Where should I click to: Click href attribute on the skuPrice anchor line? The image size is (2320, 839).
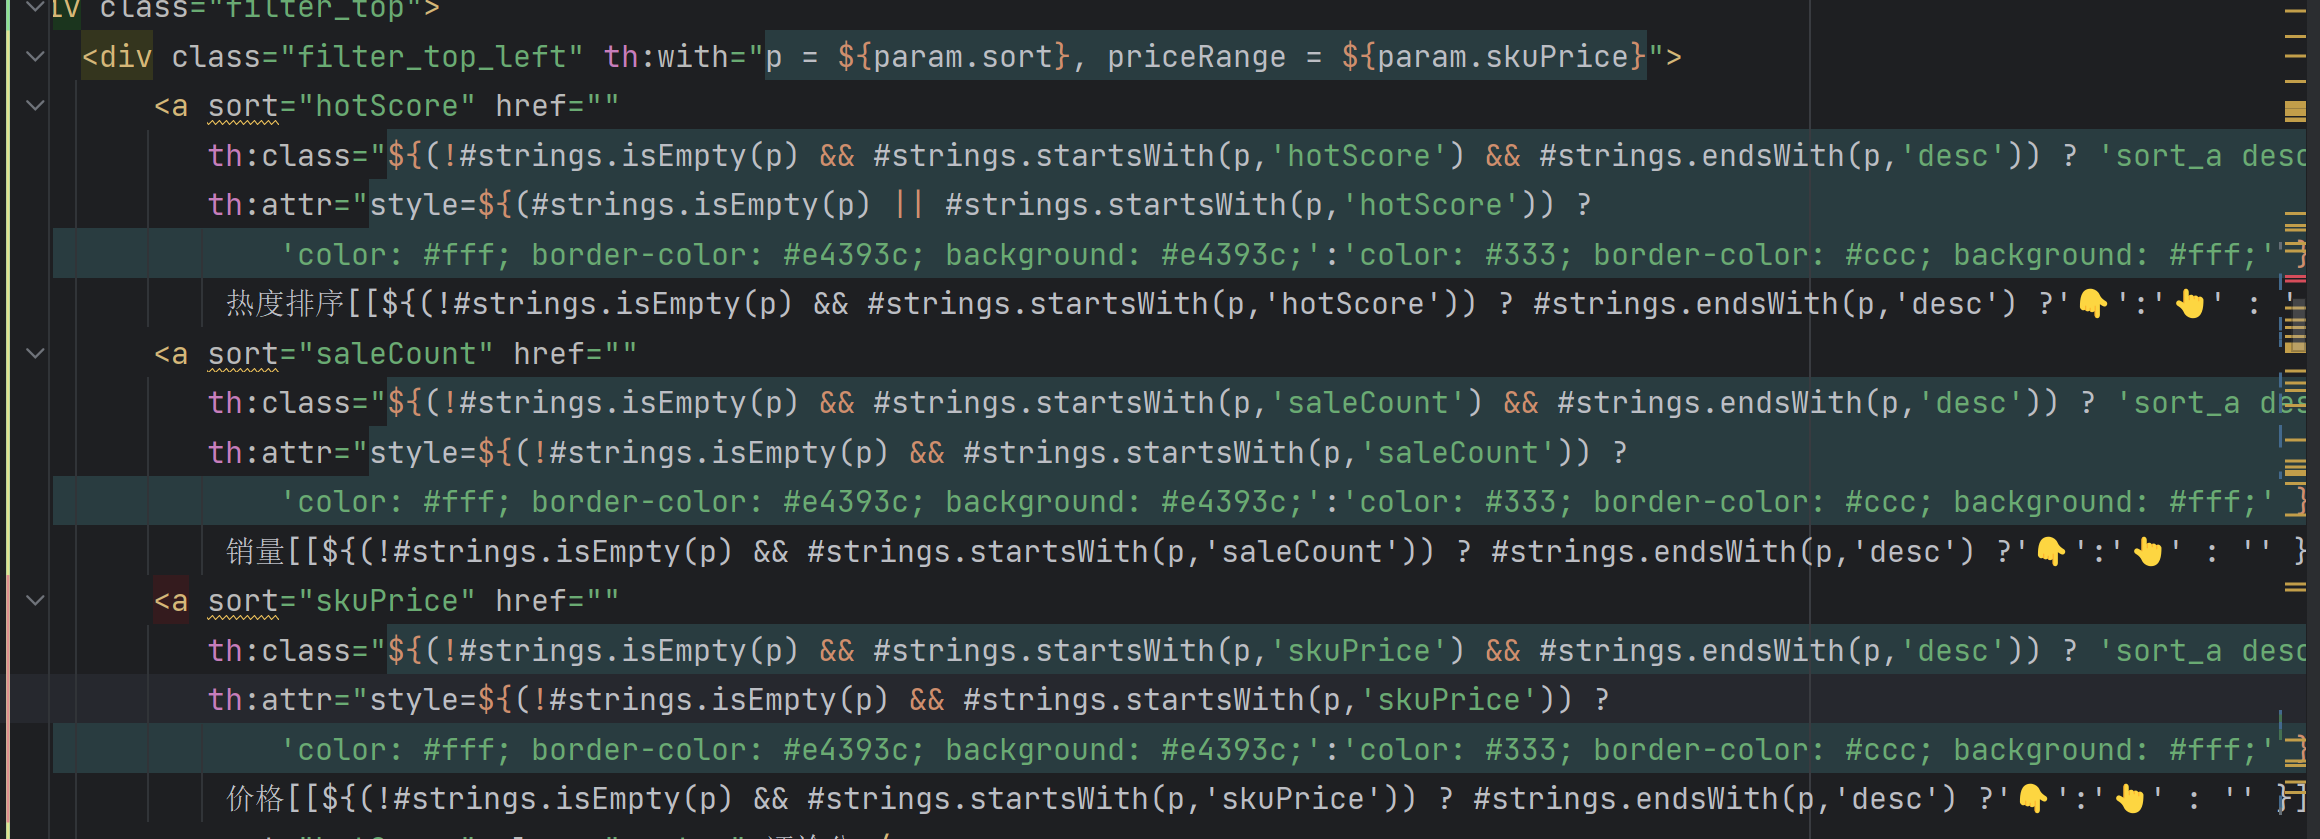(530, 601)
